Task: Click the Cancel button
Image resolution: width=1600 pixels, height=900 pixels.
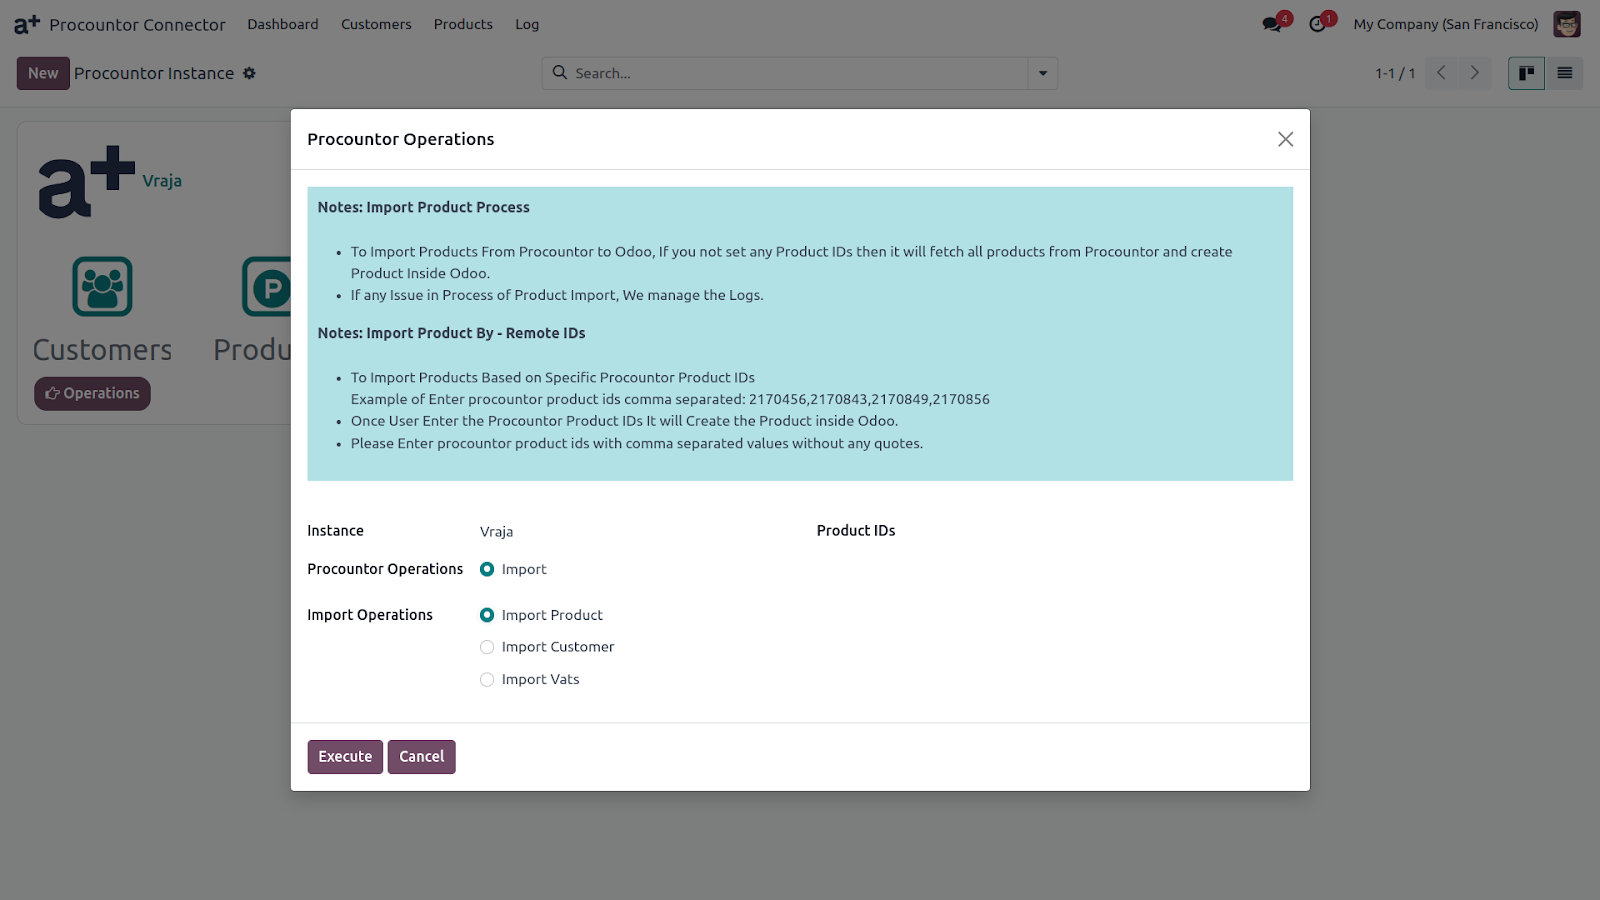Action: click(x=421, y=757)
